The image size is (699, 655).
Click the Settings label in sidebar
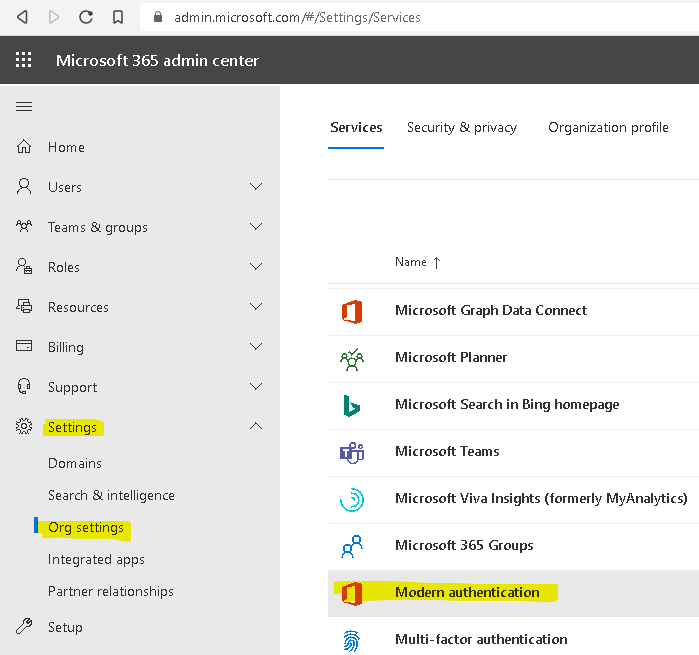72,427
